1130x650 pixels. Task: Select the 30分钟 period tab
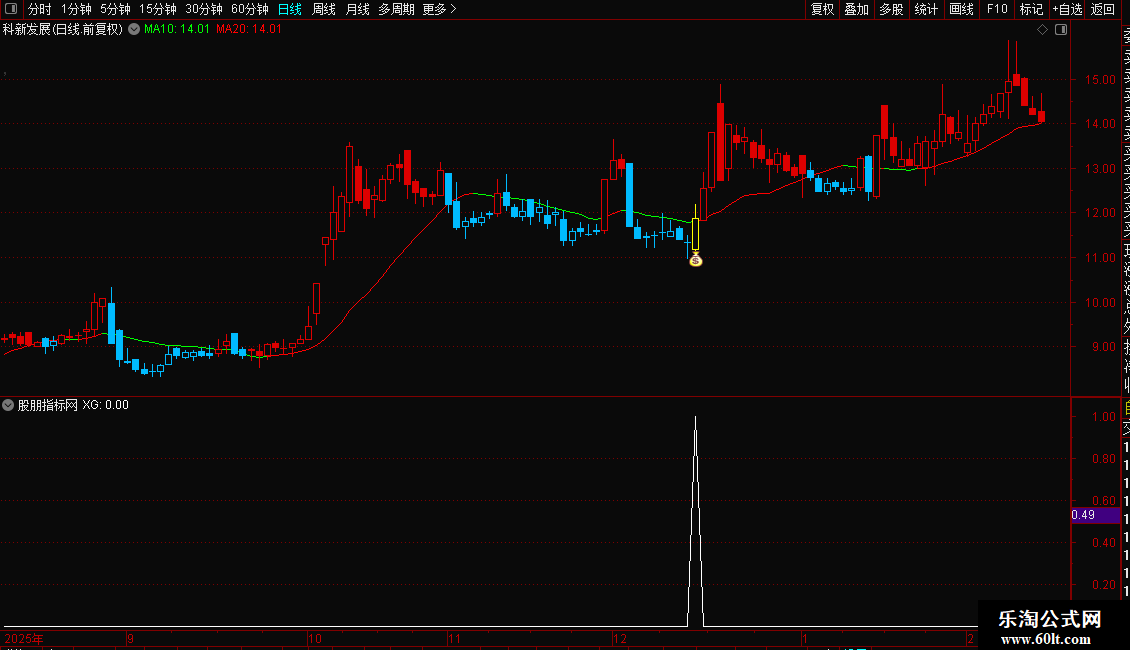203,9
